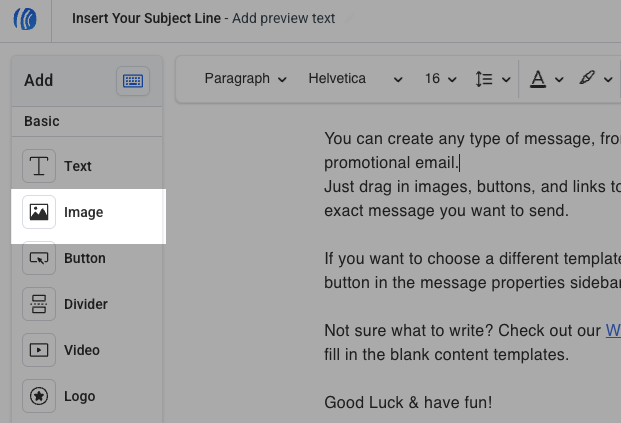Follow the blue link after 'Check out our'
This screenshot has width=621, height=423.
[613, 330]
